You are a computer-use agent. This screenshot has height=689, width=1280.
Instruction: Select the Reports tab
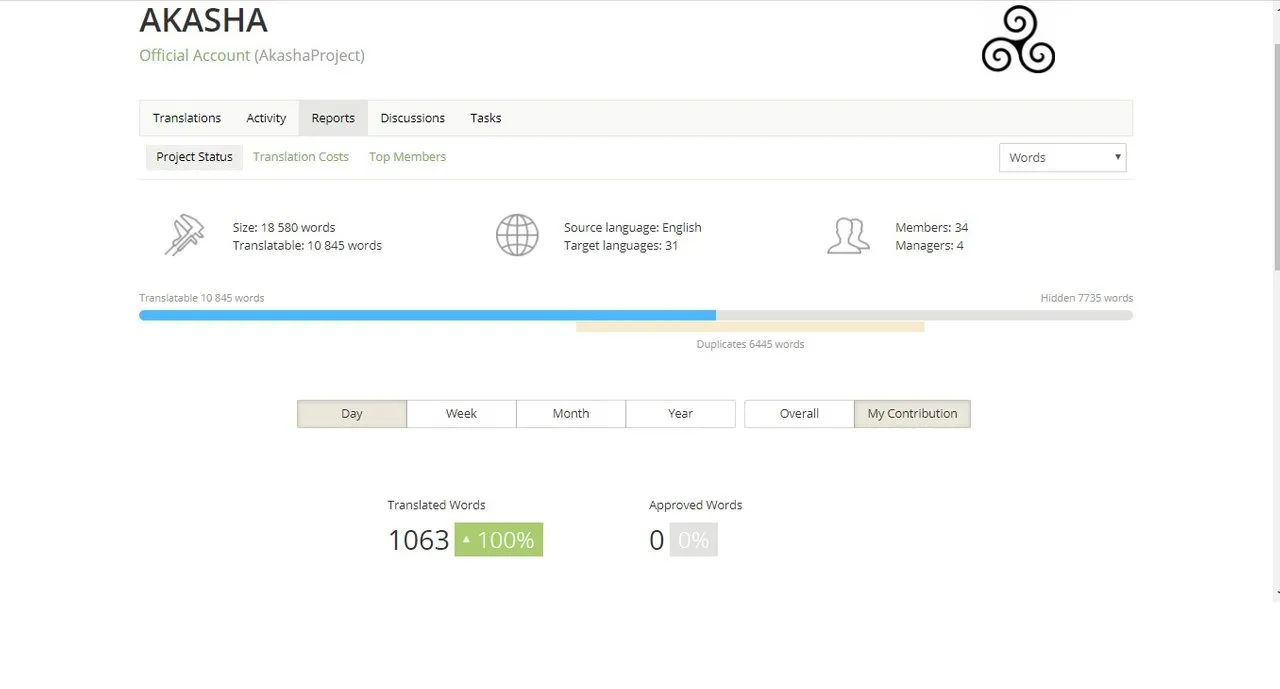pos(333,118)
